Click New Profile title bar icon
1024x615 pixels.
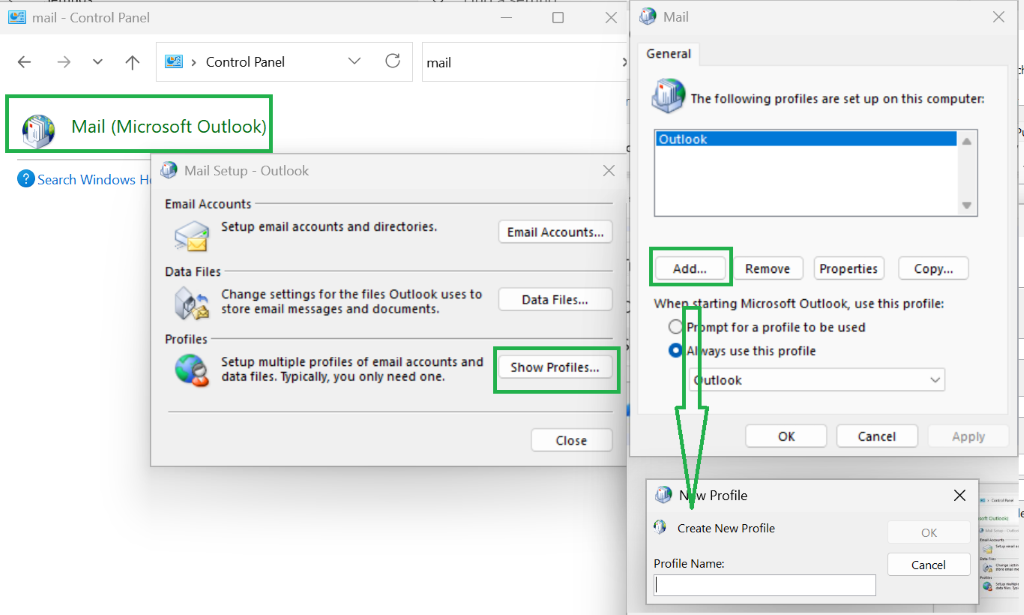664,495
